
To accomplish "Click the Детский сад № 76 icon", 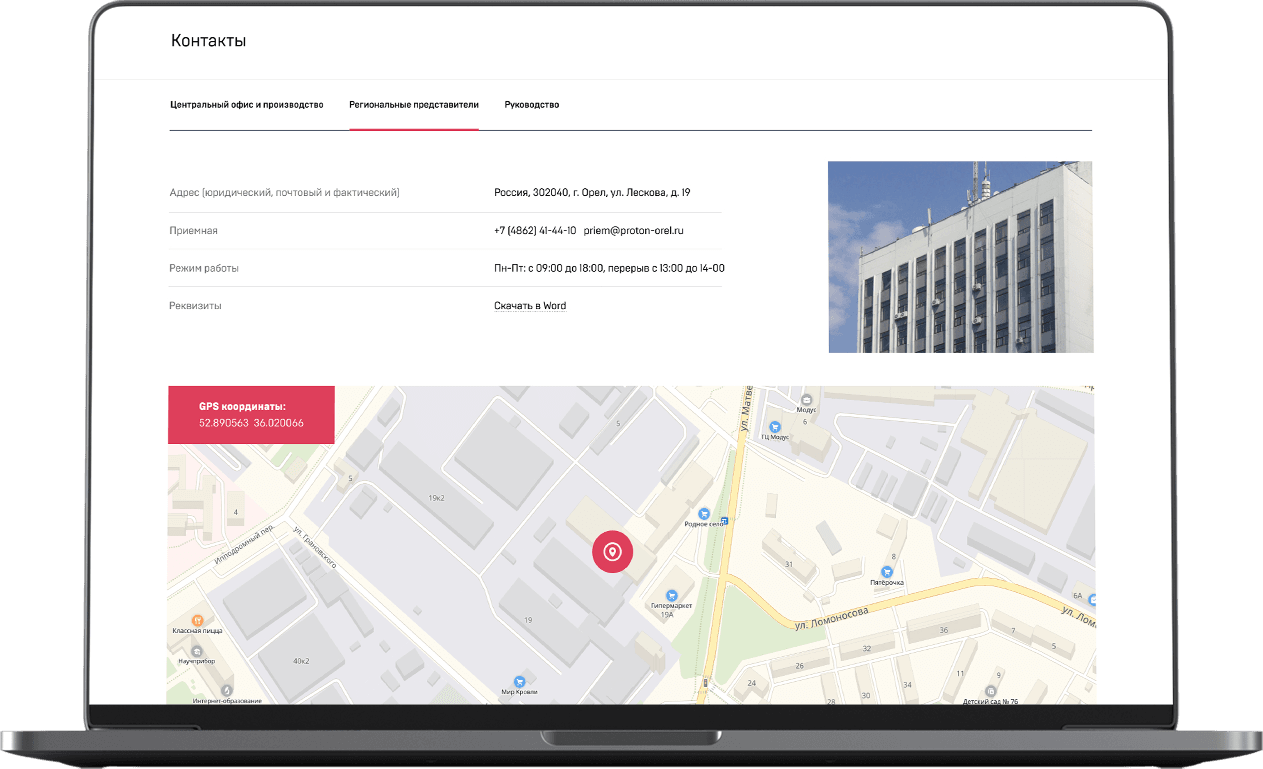I will point(990,690).
